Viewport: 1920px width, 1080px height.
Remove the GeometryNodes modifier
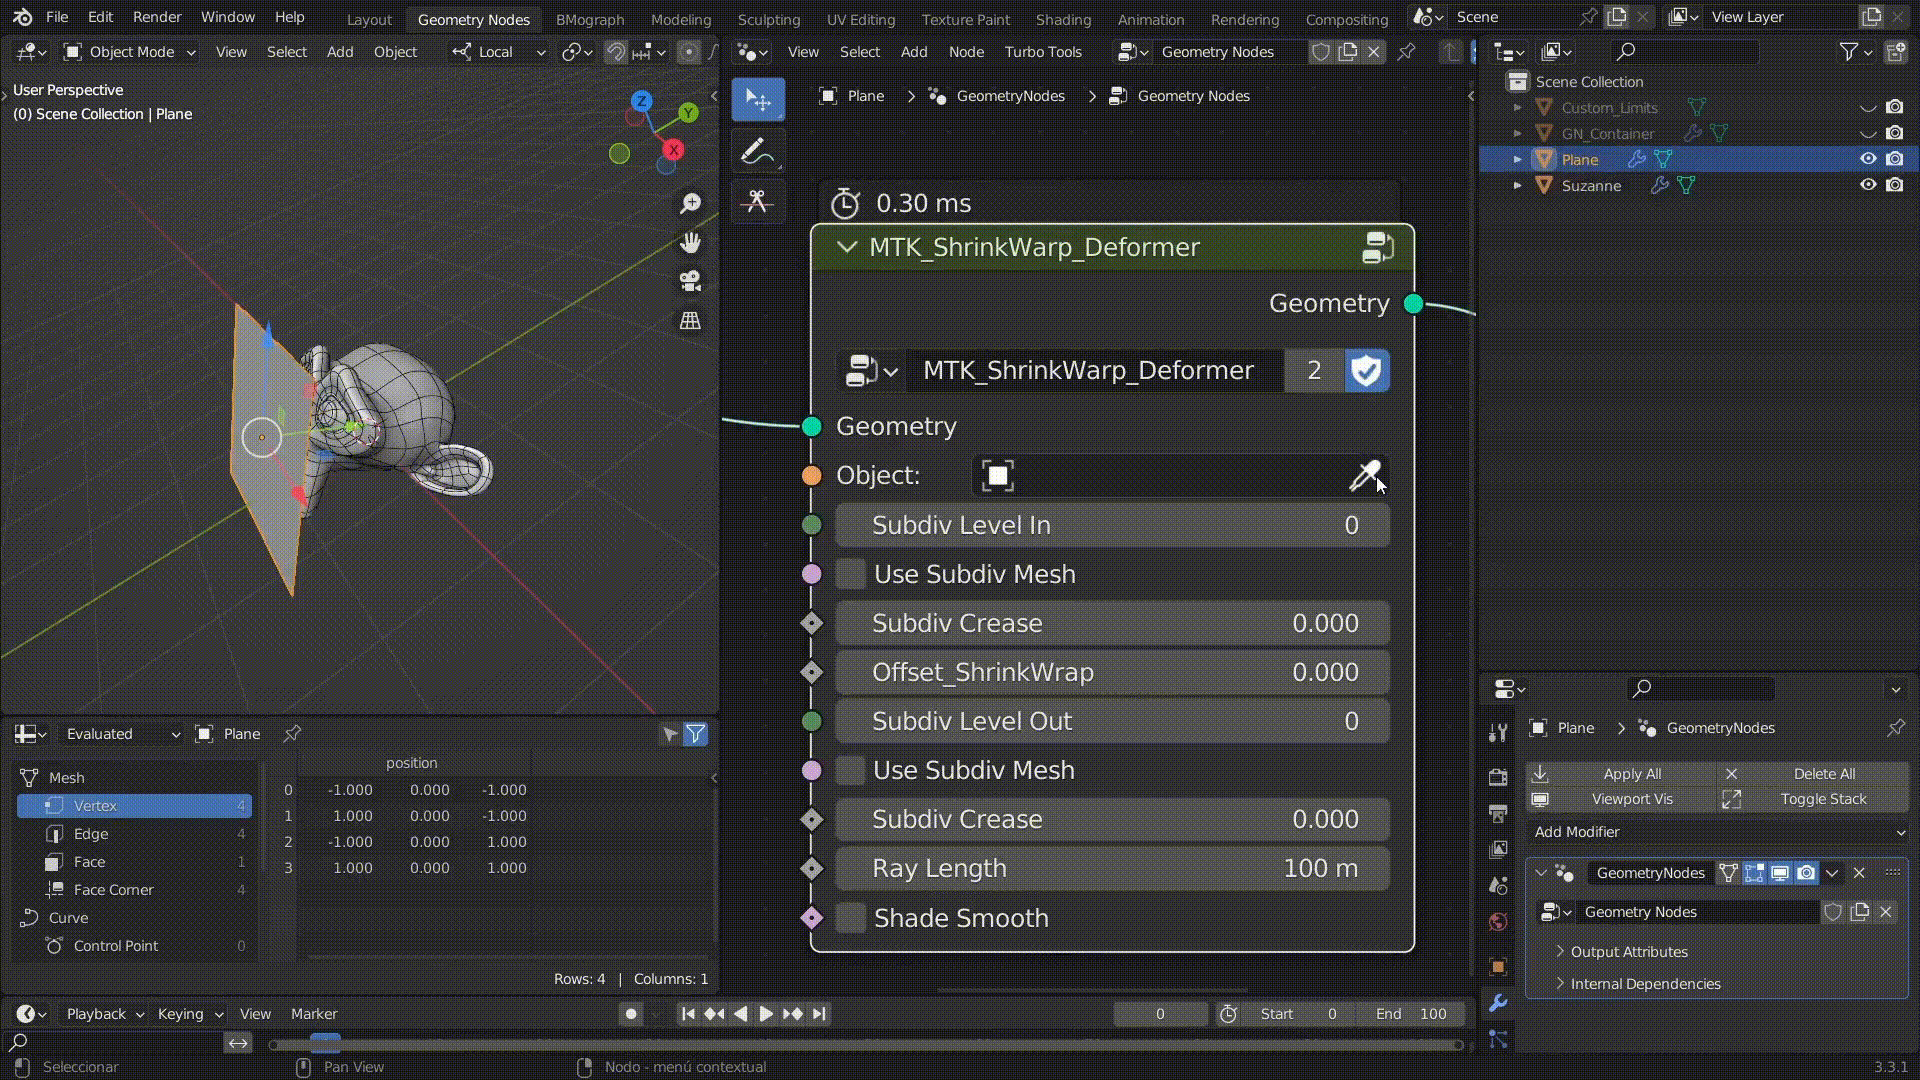click(1859, 873)
